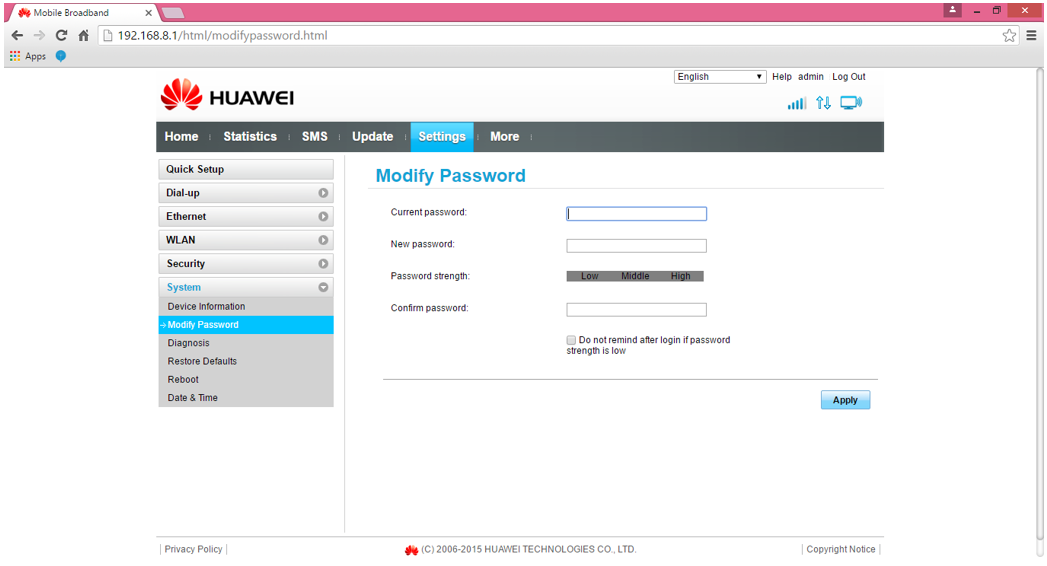Reload the page with the refresh icon
Viewport: 1047px width, 566px height.
(61, 35)
